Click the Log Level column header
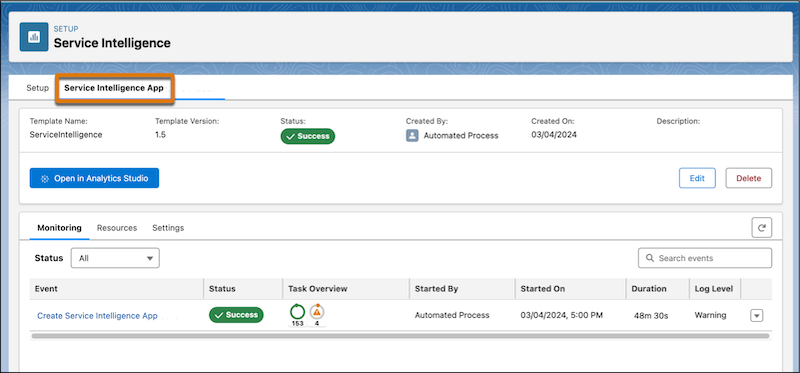Image resolution: width=800 pixels, height=373 pixels. 714,289
